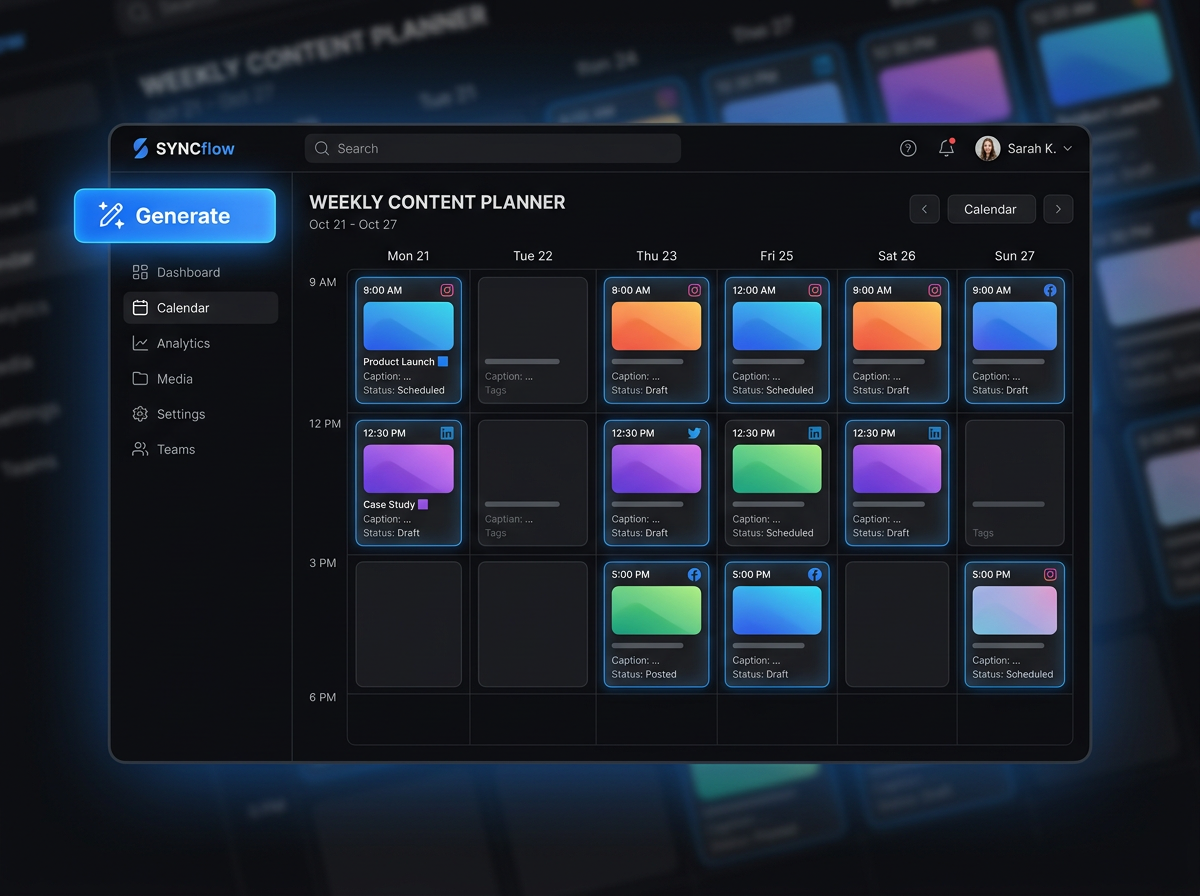1200x896 pixels.
Task: Click the Media folder icon
Action: point(140,379)
